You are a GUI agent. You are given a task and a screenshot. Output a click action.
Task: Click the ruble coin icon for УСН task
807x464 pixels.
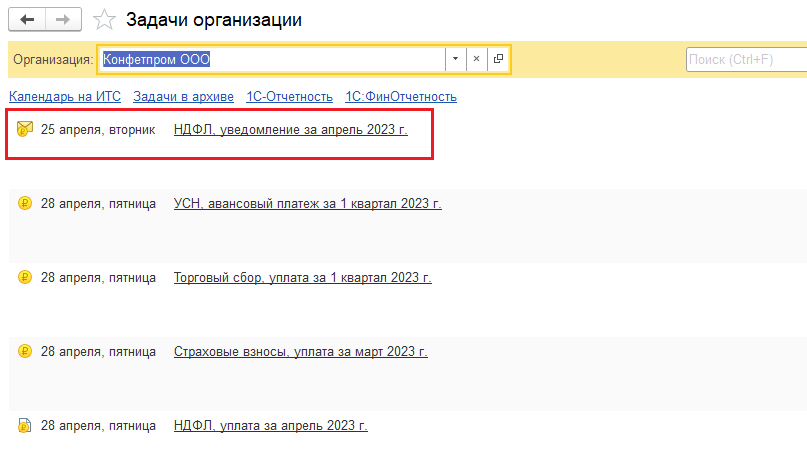pyautogui.click(x=25, y=203)
